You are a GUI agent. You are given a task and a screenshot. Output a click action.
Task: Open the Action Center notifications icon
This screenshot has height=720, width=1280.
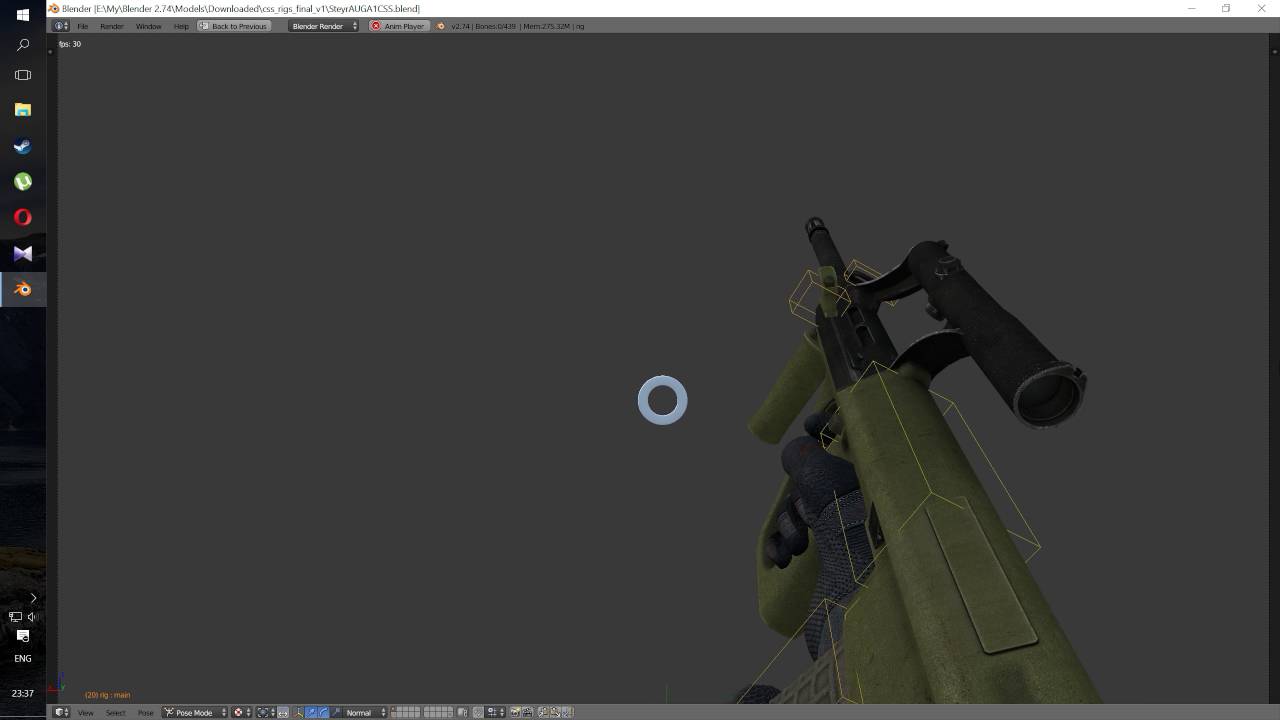click(23, 636)
